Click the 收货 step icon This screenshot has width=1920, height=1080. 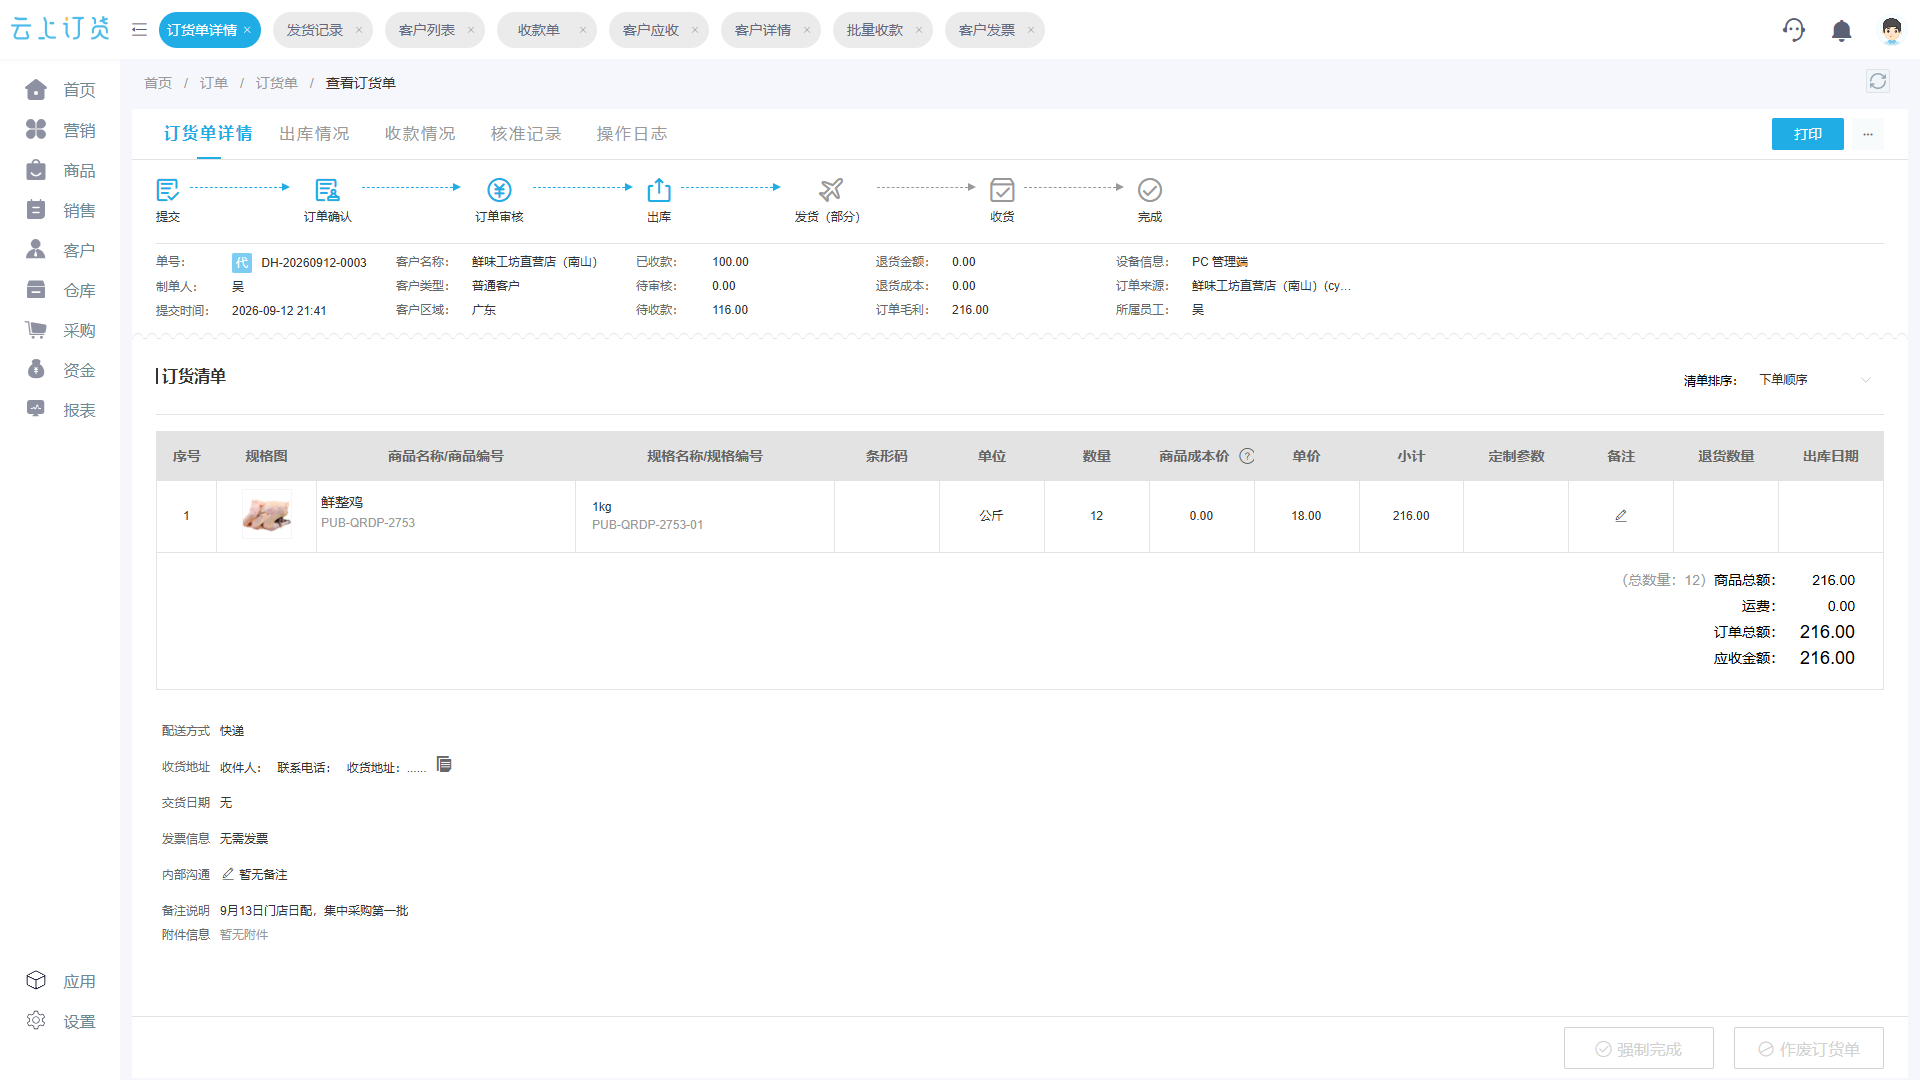[1002, 190]
